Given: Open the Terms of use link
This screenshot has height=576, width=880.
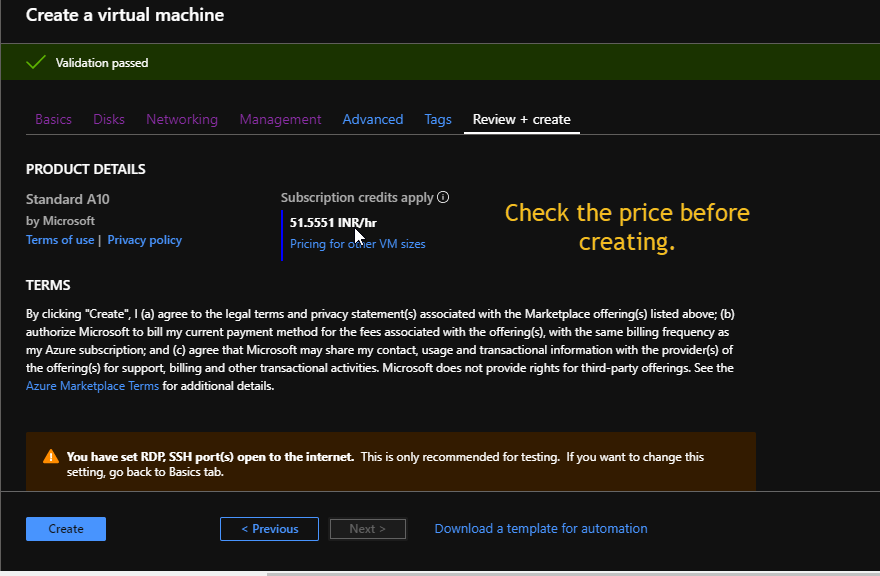Looking at the screenshot, I should (60, 240).
